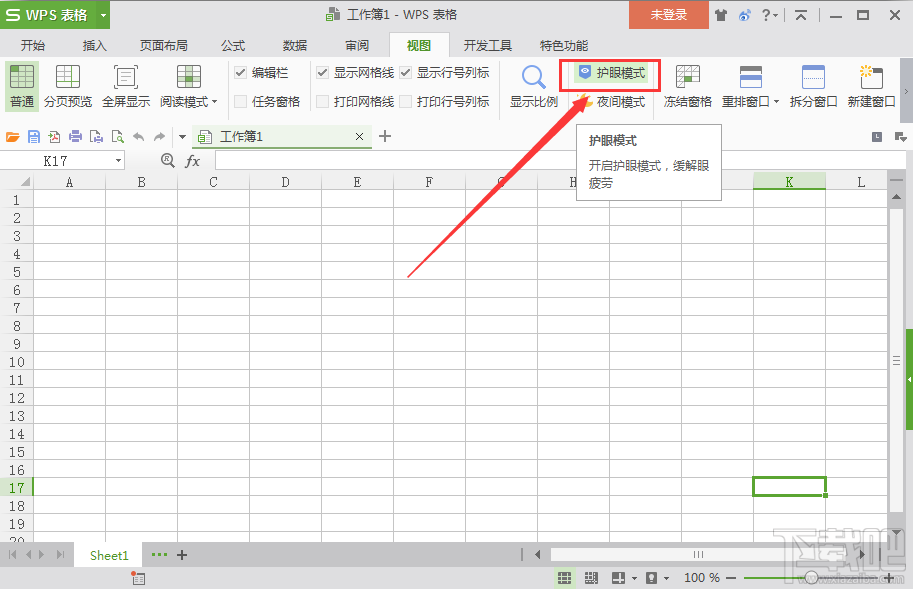Toggle the 编辑栏 formula bar checkbox
The image size is (913, 589).
click(240, 72)
